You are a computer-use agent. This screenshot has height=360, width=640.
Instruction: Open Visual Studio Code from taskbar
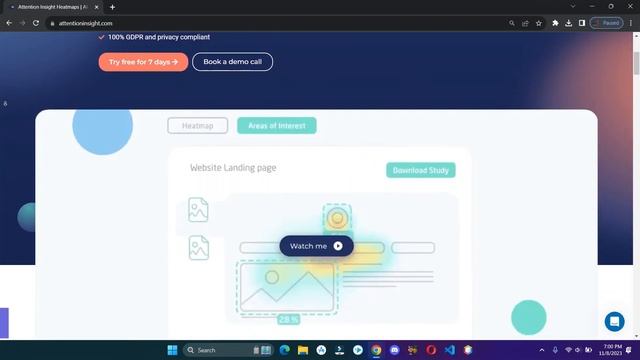tap(449, 350)
